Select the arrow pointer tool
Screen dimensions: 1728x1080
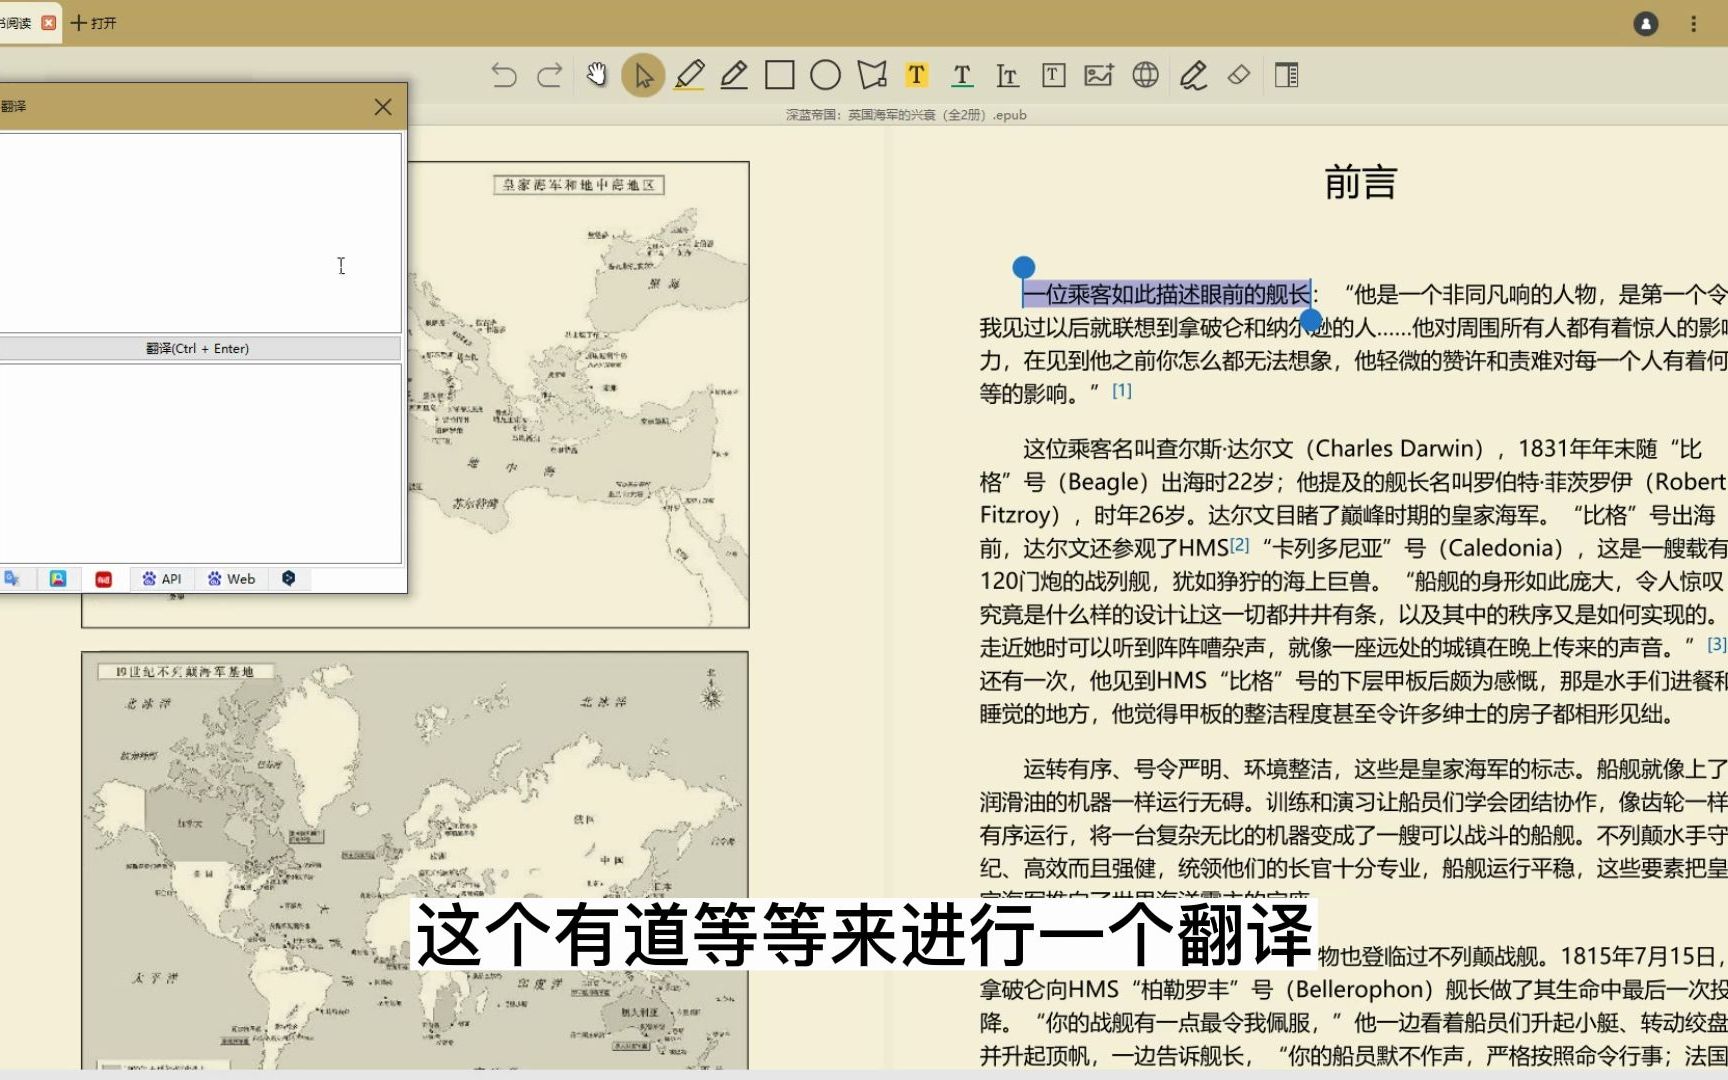643,75
